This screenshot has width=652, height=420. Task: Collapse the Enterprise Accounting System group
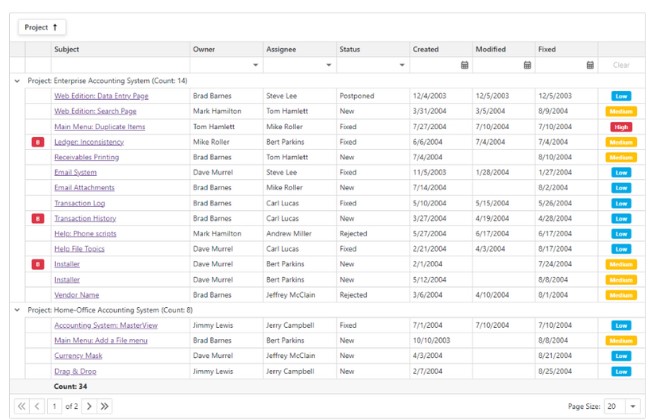(17, 80)
